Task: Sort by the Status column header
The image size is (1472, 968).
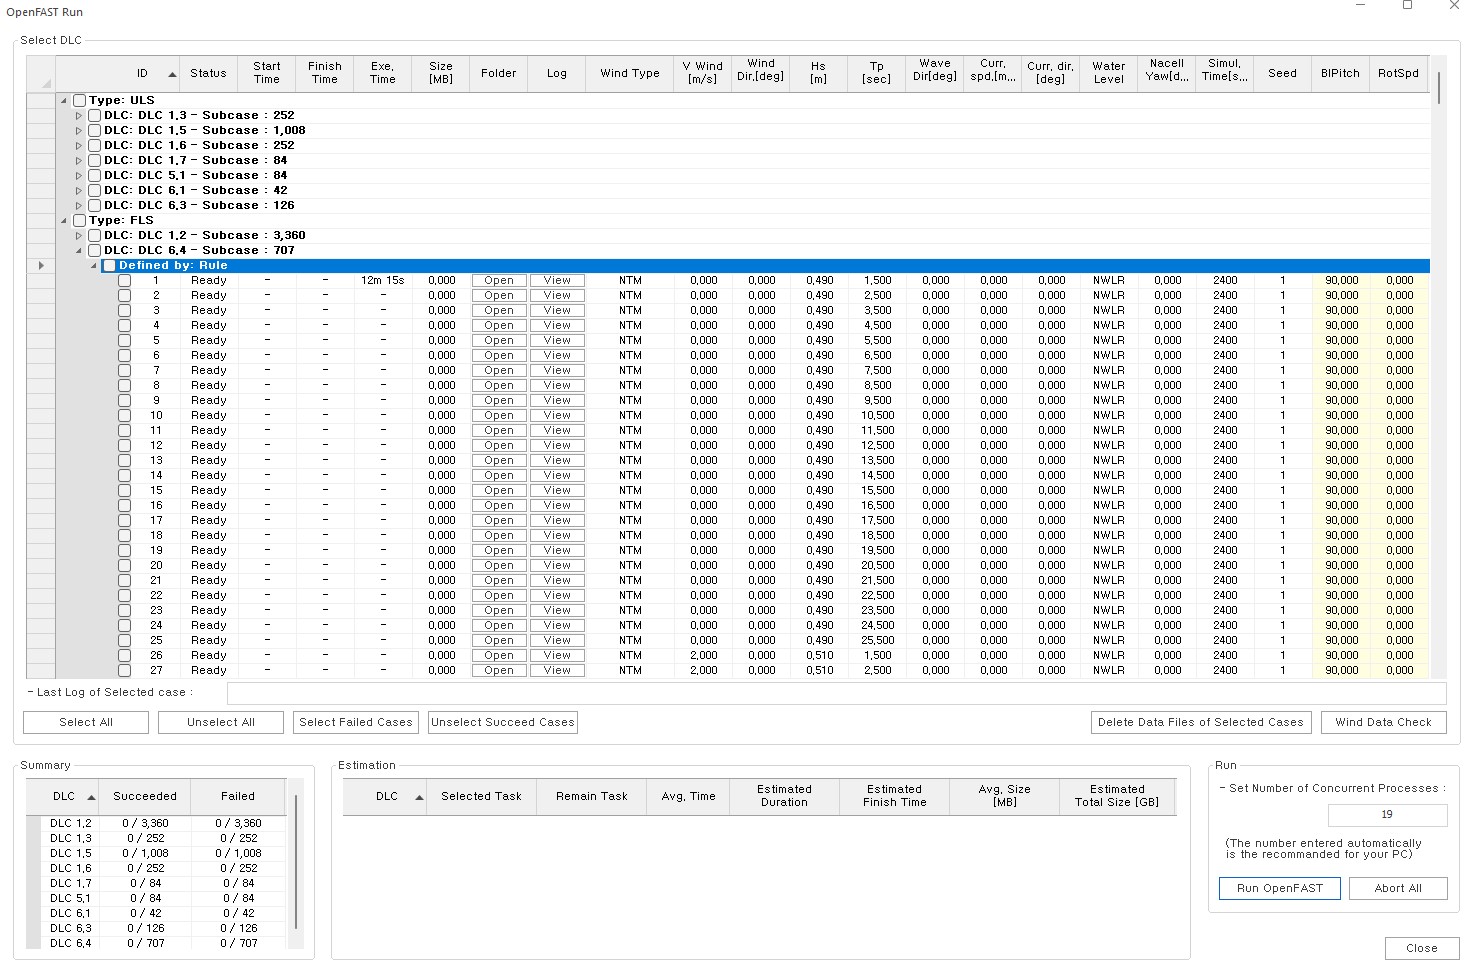Action: click(x=208, y=73)
